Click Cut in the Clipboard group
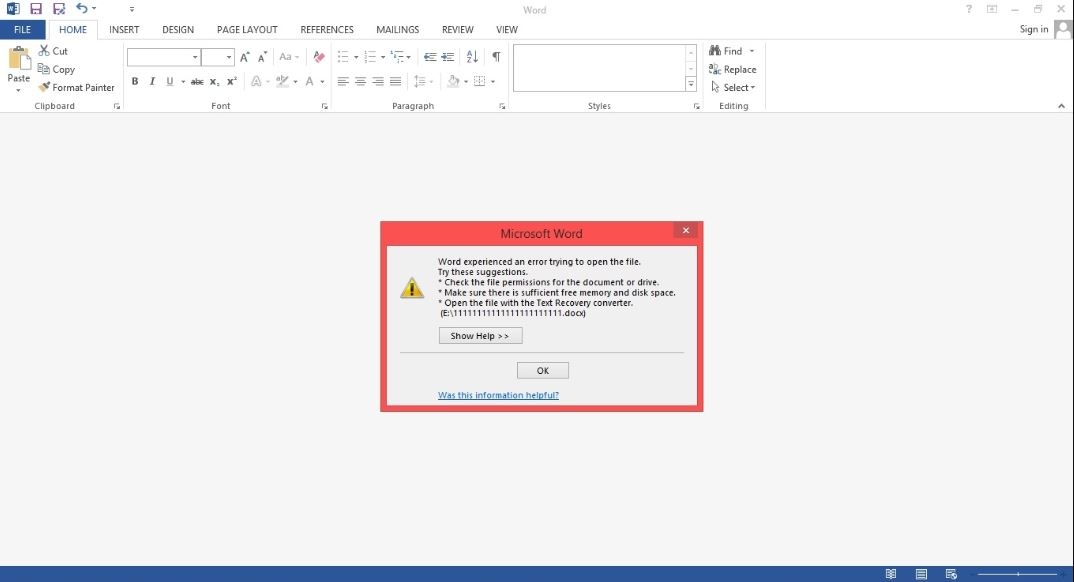The height and width of the screenshot is (582, 1074). [x=53, y=51]
